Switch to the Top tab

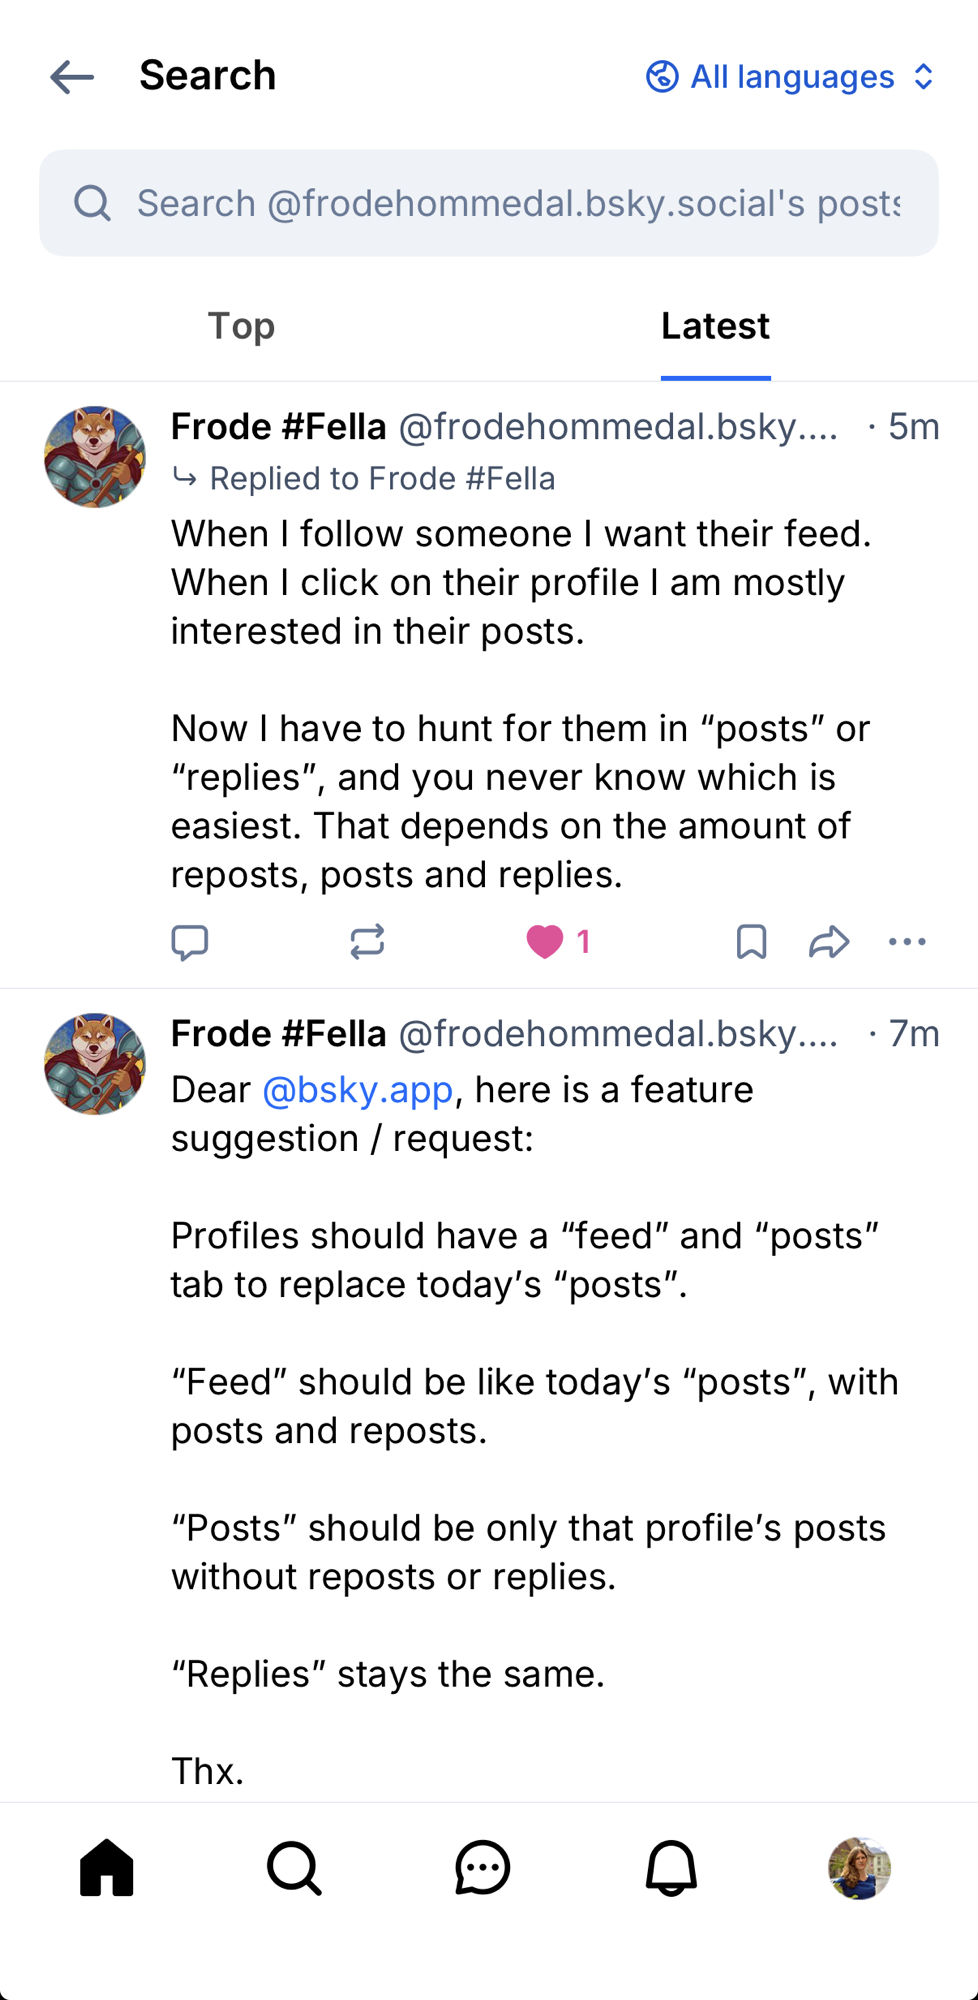click(241, 326)
